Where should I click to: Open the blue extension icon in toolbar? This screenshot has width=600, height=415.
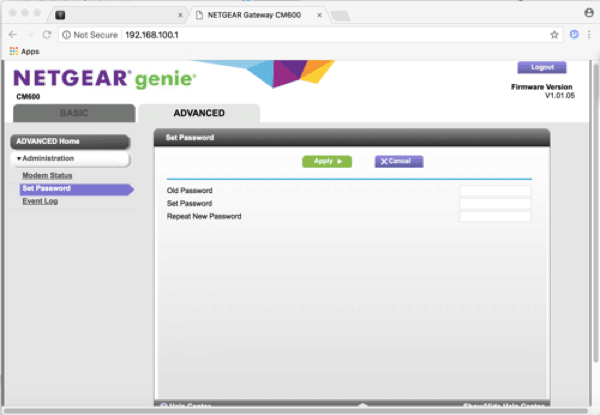pyautogui.click(x=574, y=35)
